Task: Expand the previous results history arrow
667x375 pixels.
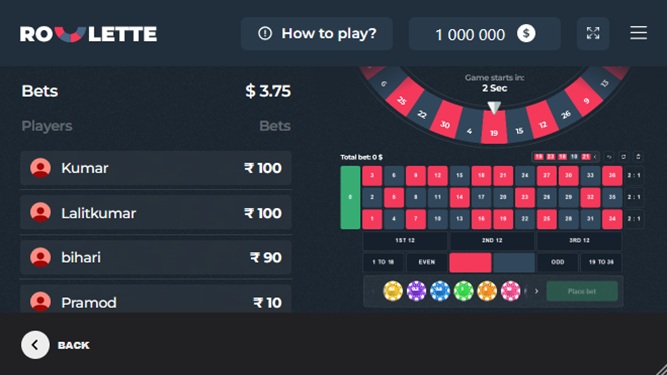Action: (x=595, y=157)
